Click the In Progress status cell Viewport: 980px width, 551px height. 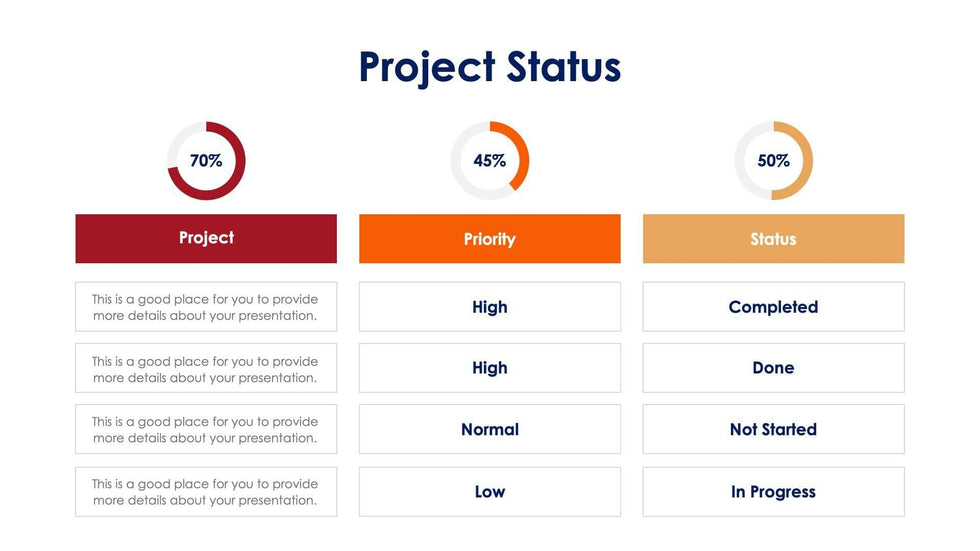tap(774, 492)
